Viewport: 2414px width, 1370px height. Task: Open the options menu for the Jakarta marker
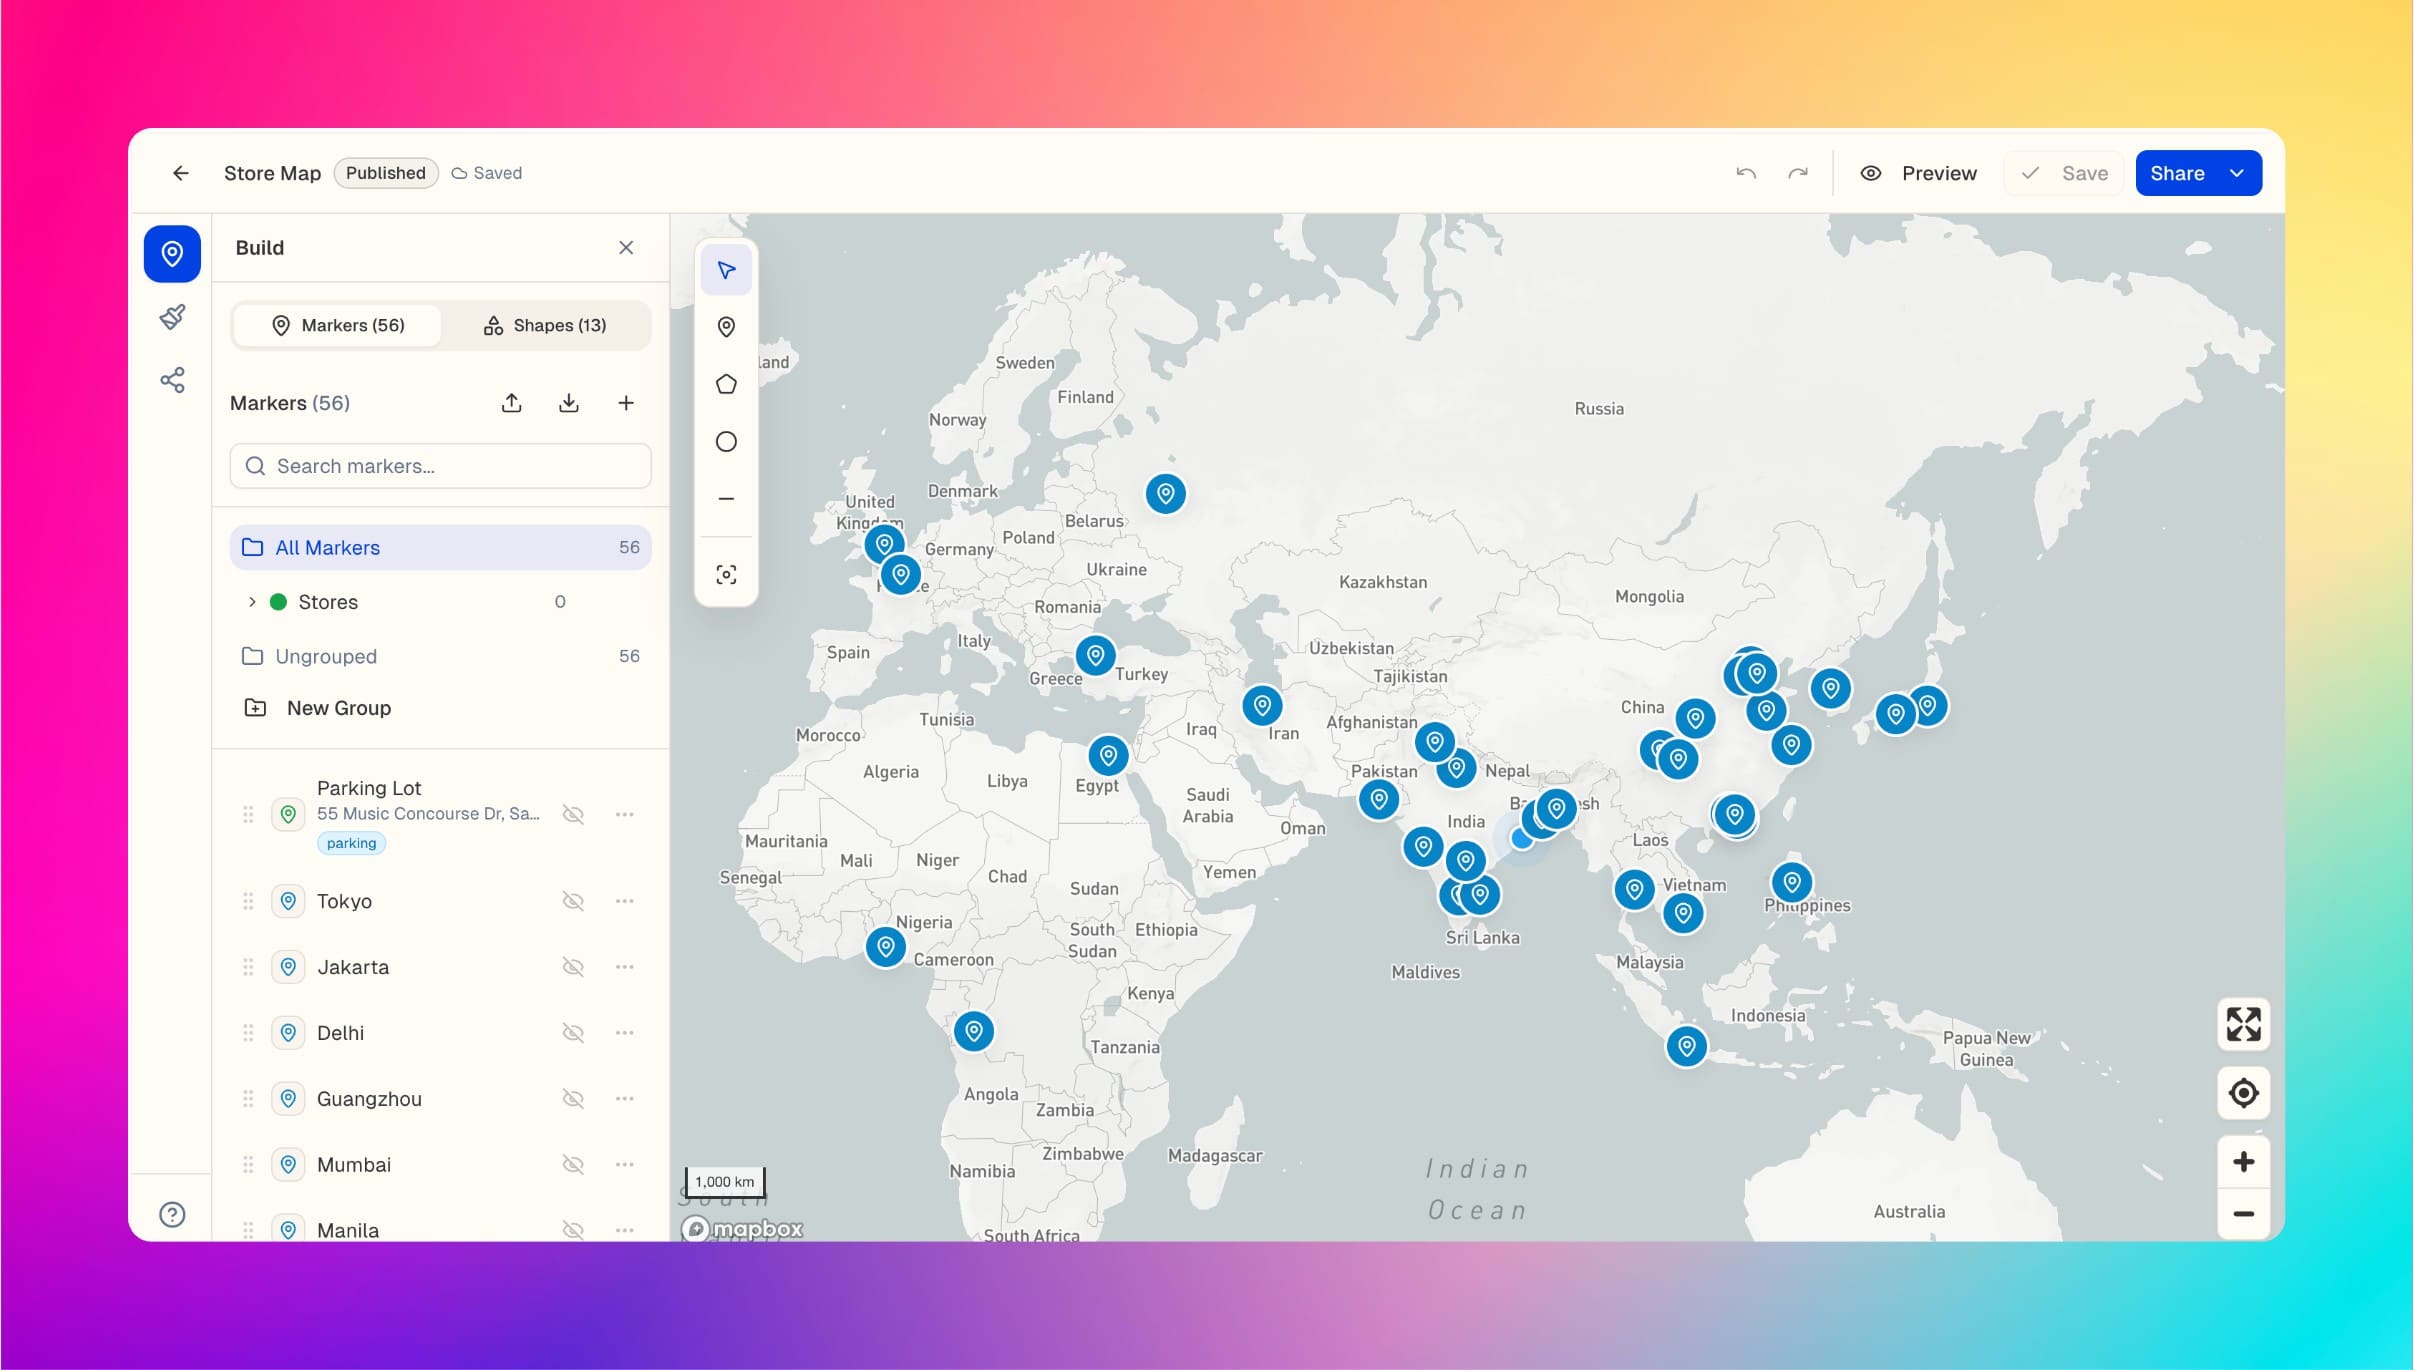coord(626,966)
